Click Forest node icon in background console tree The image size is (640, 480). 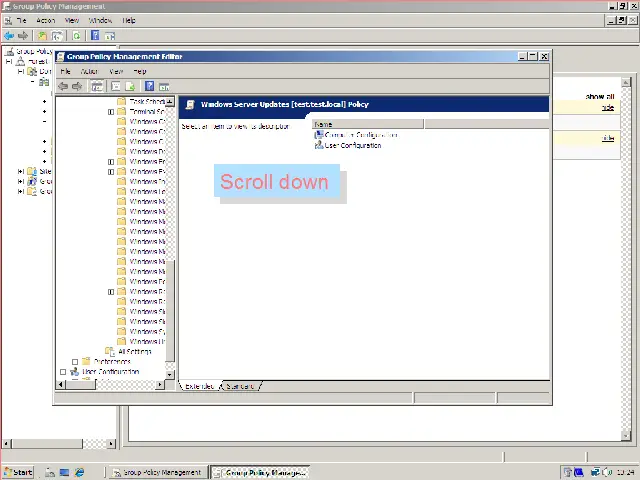(20, 61)
